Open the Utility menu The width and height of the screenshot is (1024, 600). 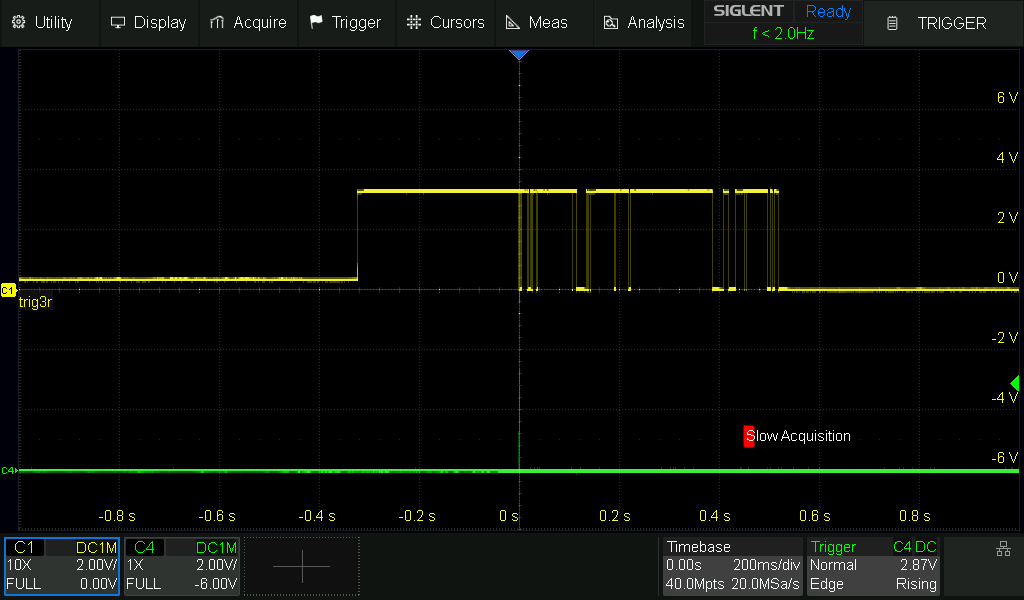[44, 22]
